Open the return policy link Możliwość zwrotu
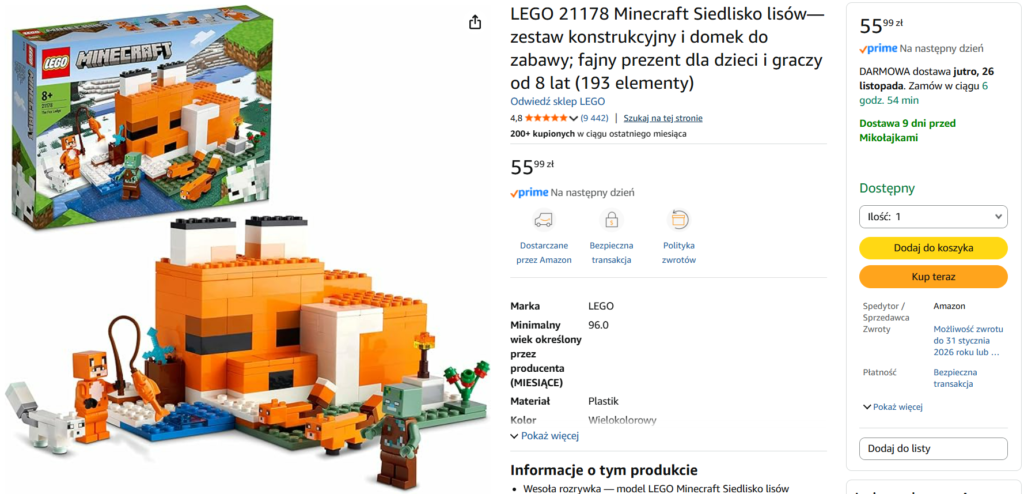 (967, 341)
